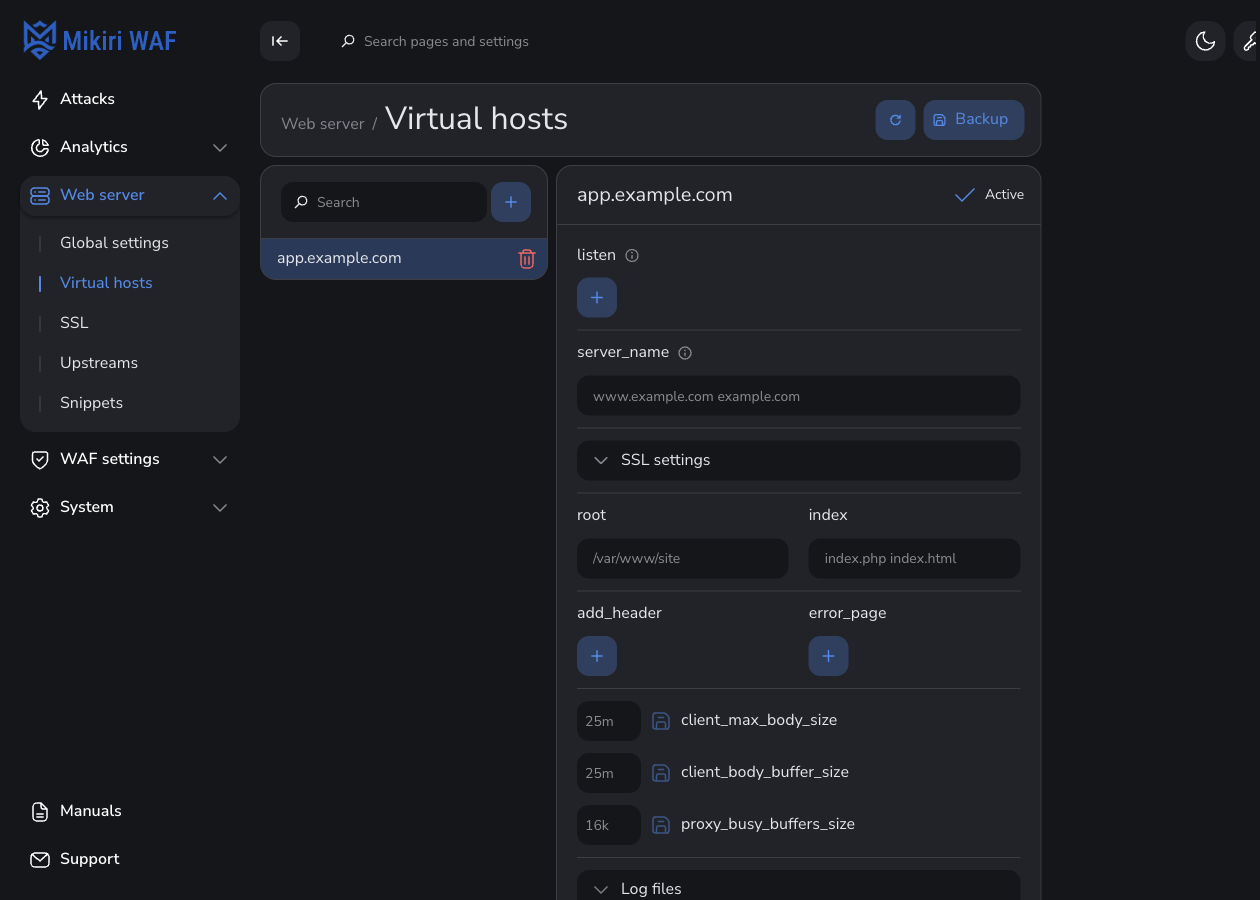Click proxy_busy_buffers_size value field
The width and height of the screenshot is (1260, 900).
[609, 825]
